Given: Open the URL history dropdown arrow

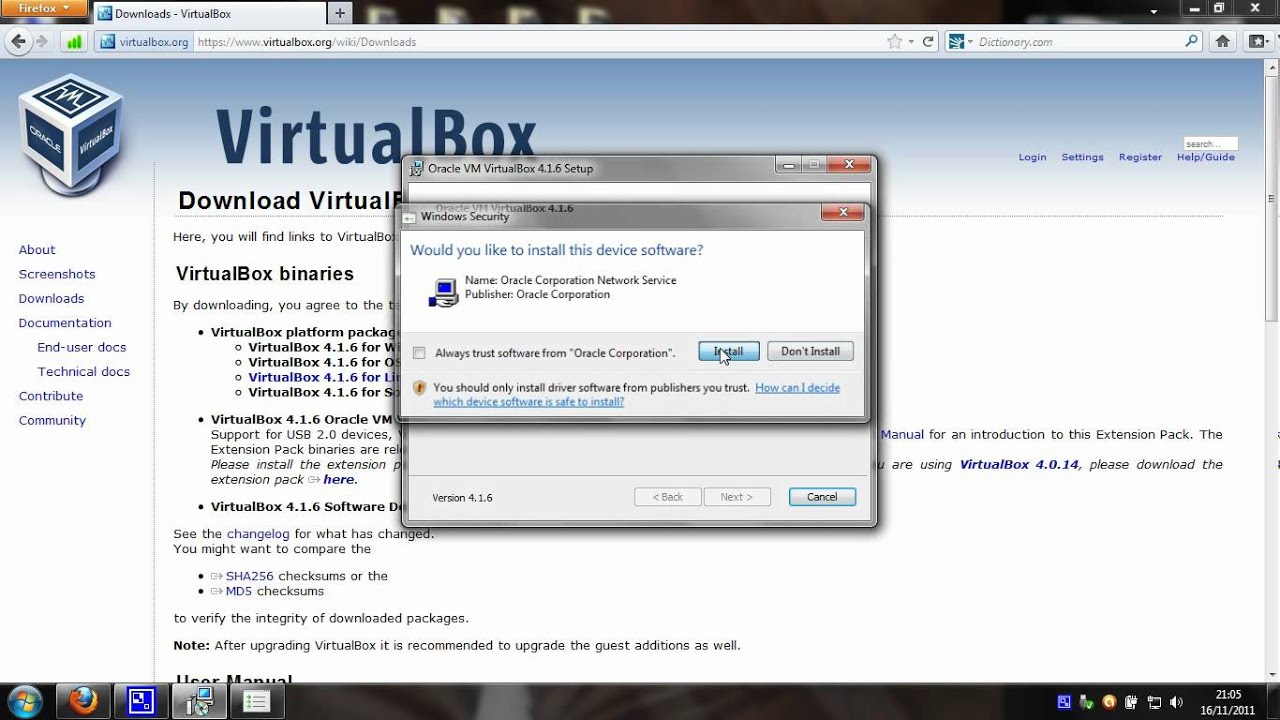Looking at the screenshot, I should (x=910, y=42).
